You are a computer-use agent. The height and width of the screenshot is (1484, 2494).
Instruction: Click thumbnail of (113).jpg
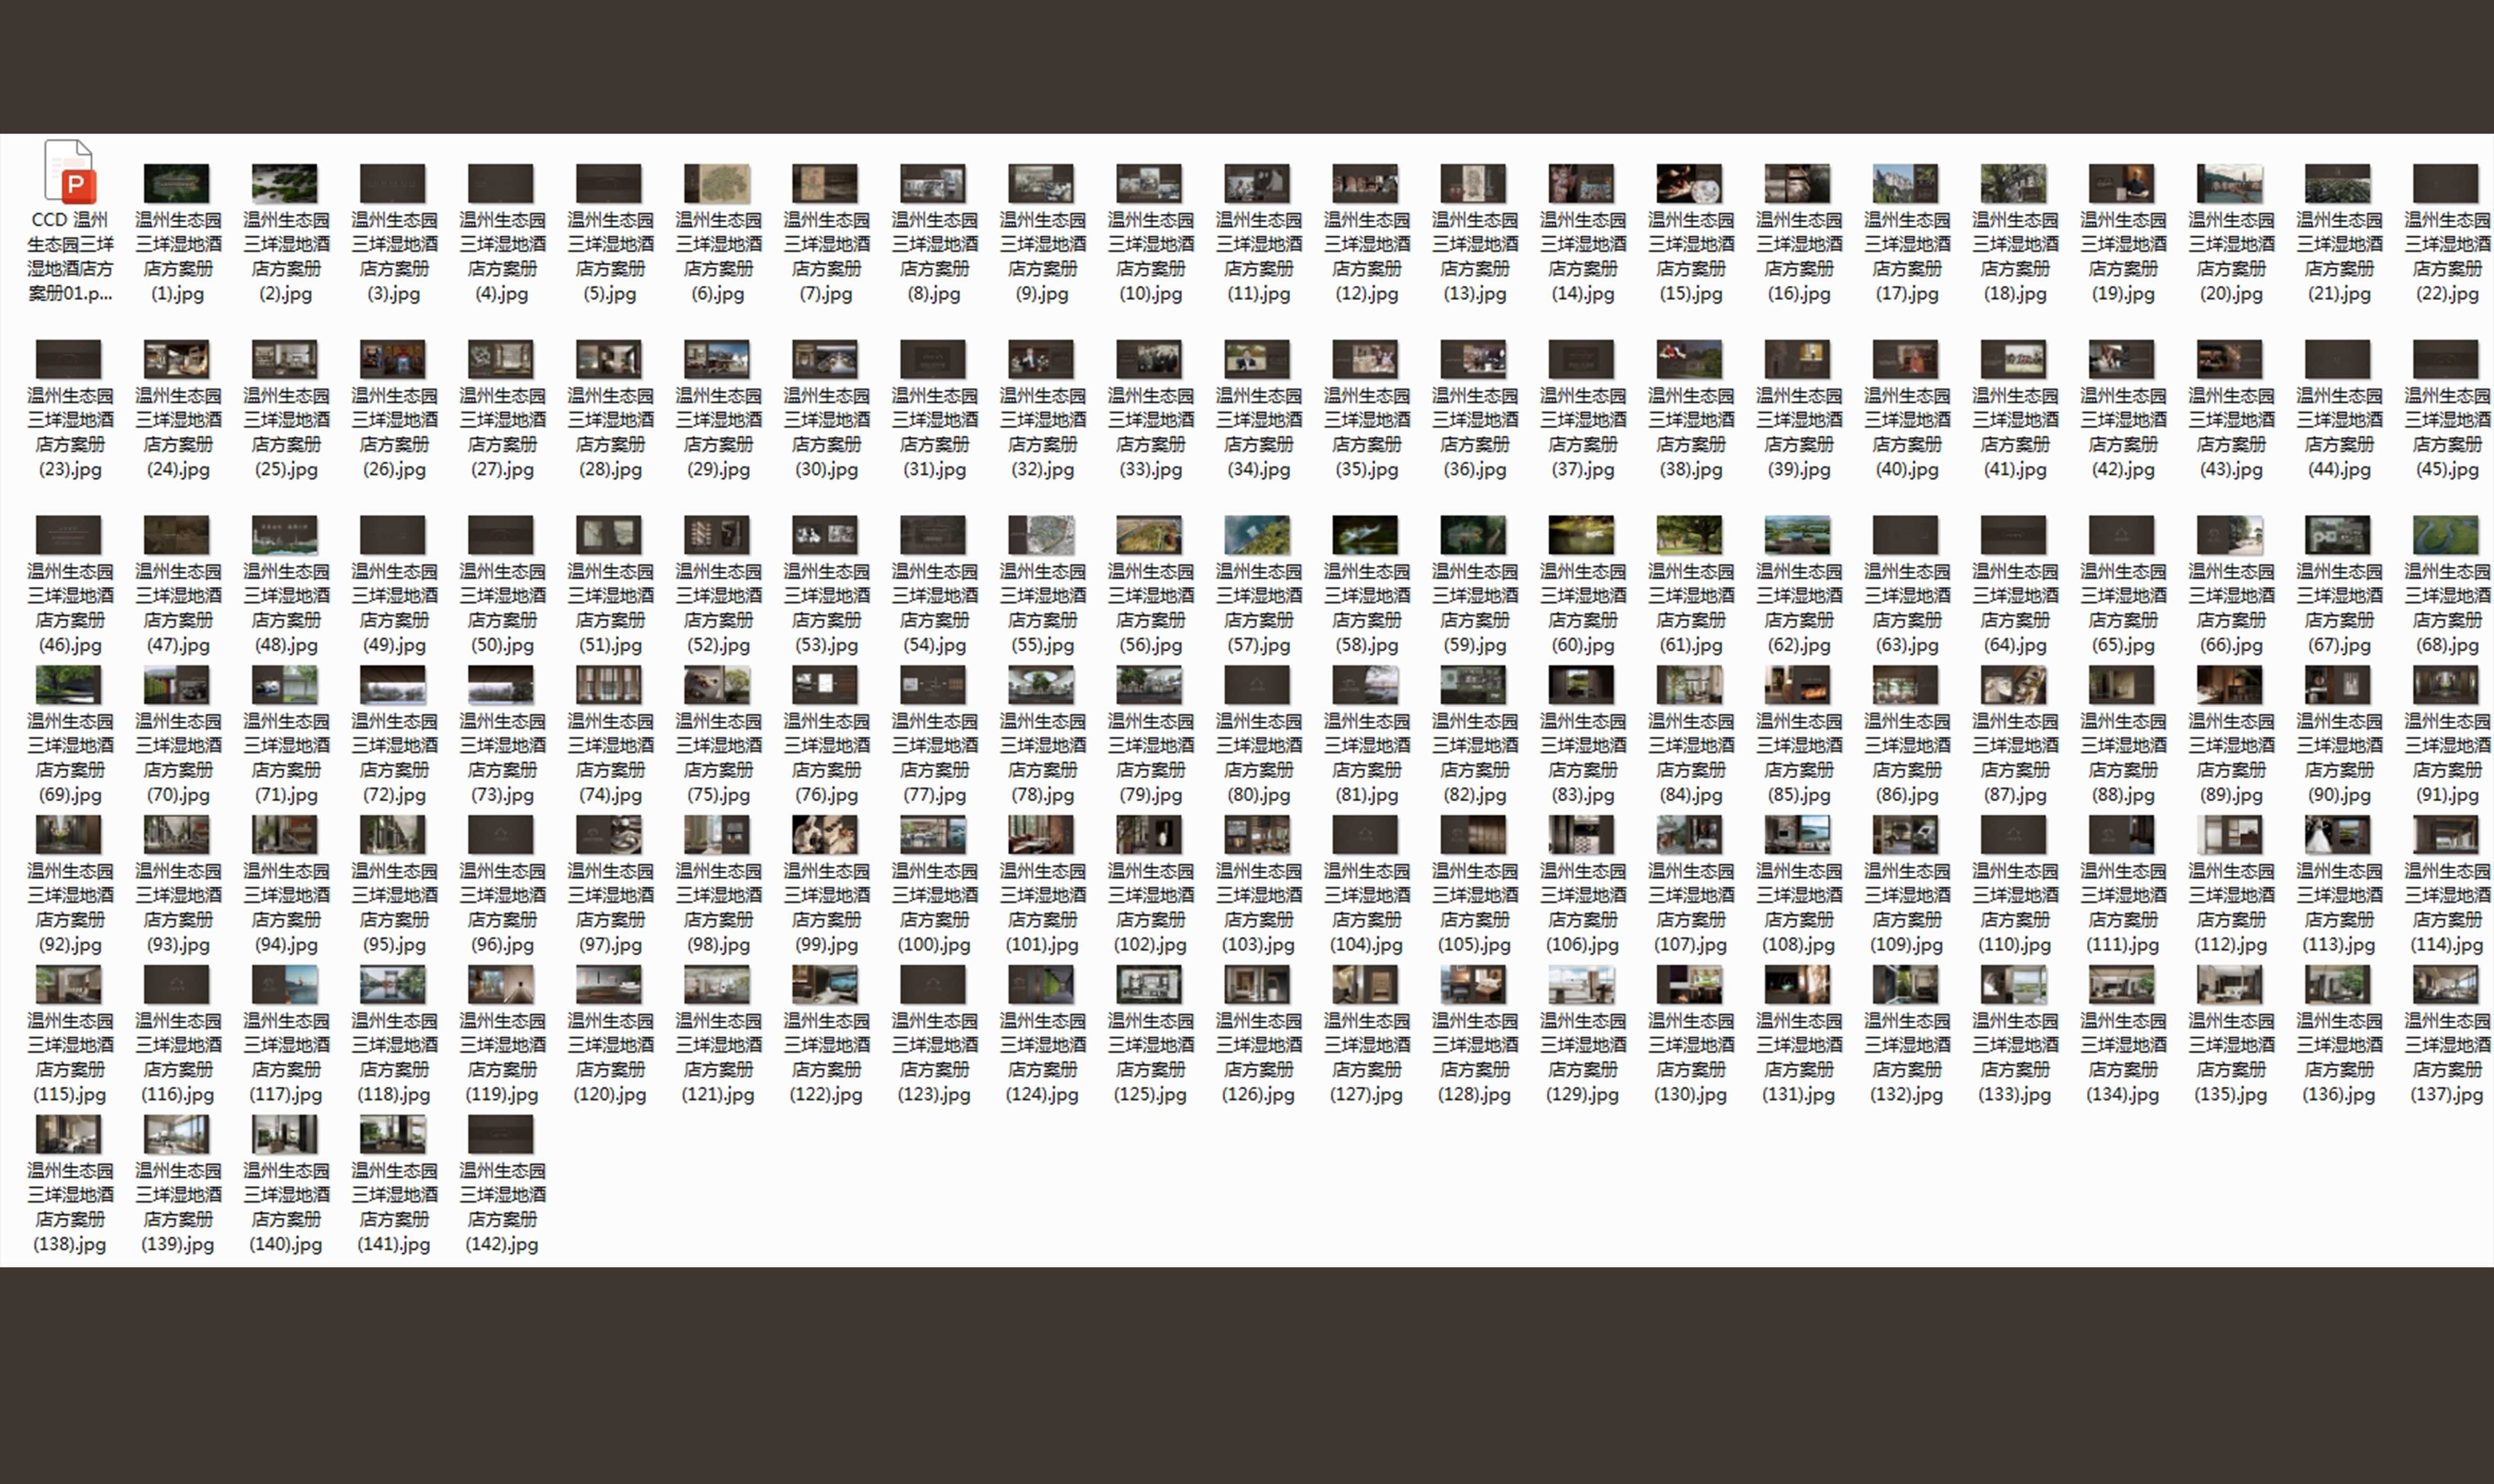pyautogui.click(x=2338, y=835)
